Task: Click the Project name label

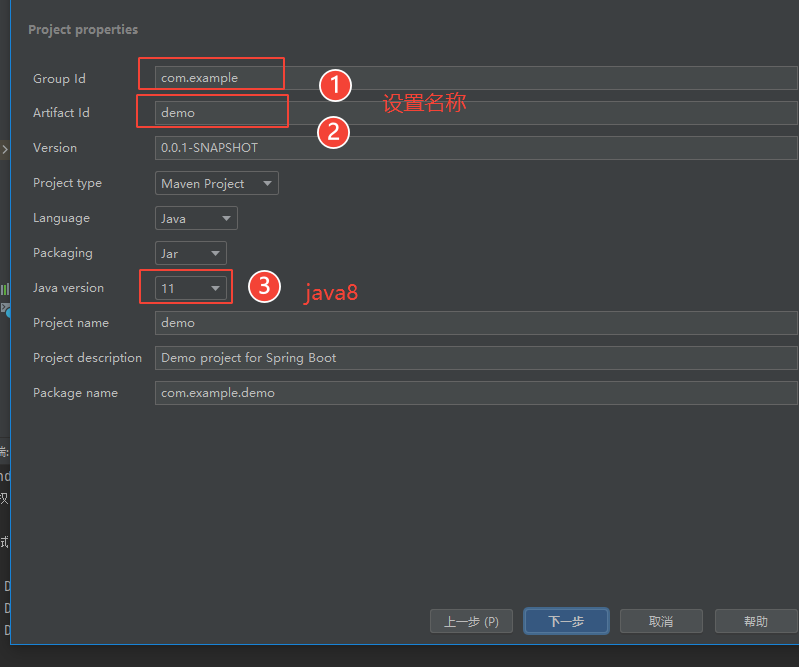Action: tap(71, 323)
